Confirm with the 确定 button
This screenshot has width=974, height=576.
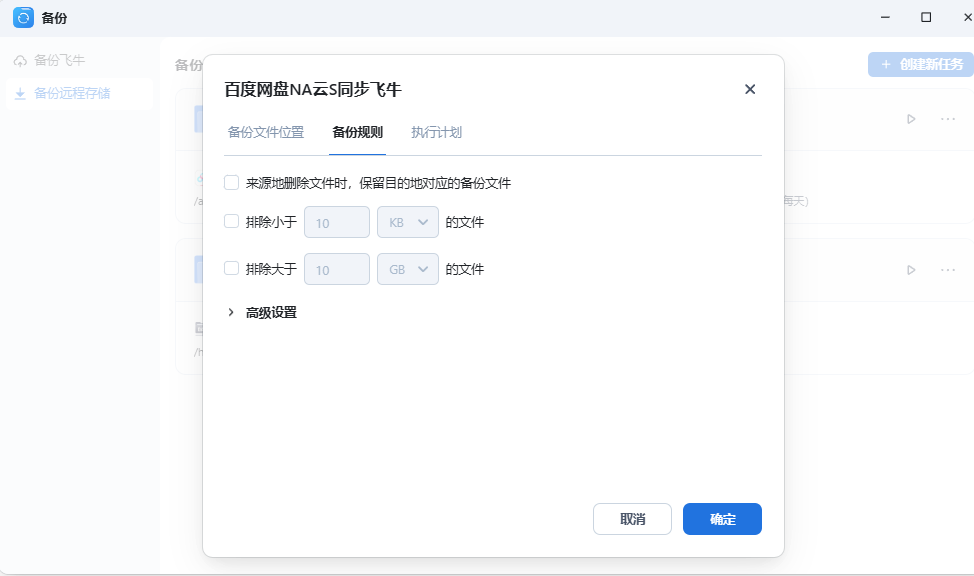pyautogui.click(x=722, y=519)
